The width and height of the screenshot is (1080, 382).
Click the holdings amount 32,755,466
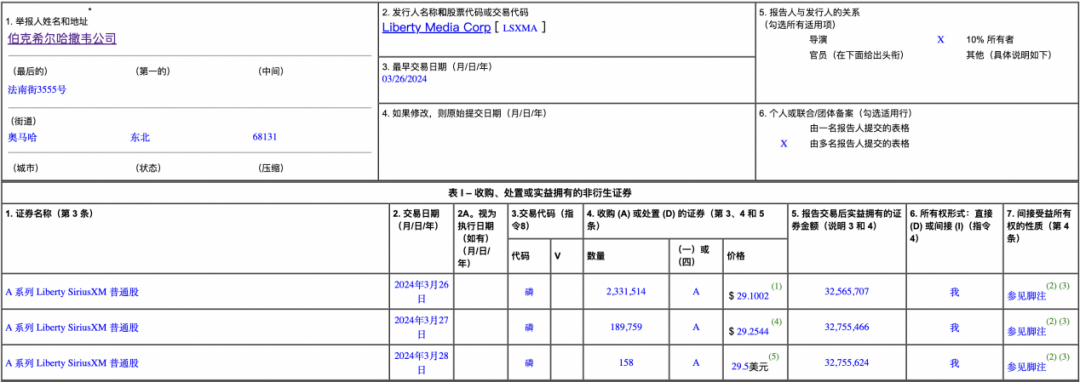(x=847, y=328)
